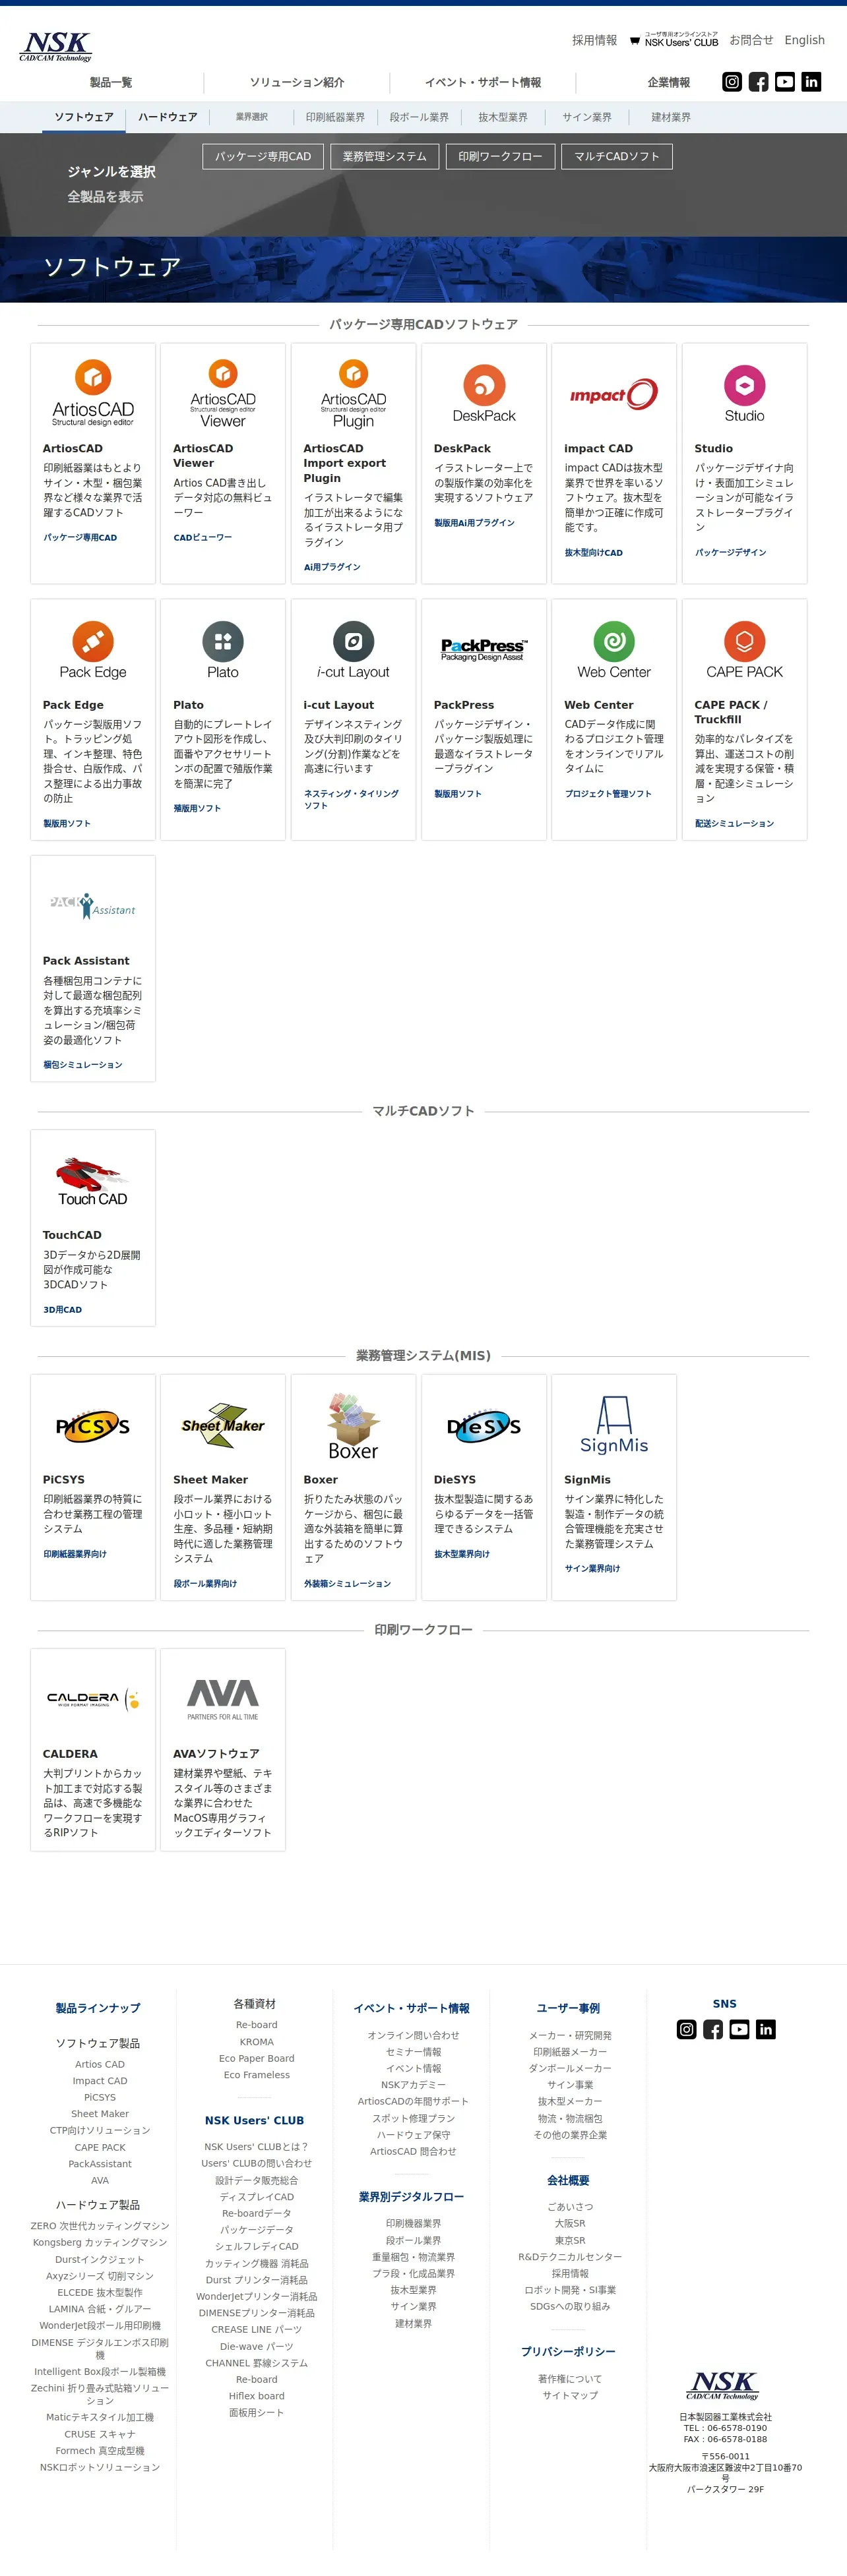Open the Boxer product logo
This screenshot has width=847, height=2576.
tap(353, 1426)
